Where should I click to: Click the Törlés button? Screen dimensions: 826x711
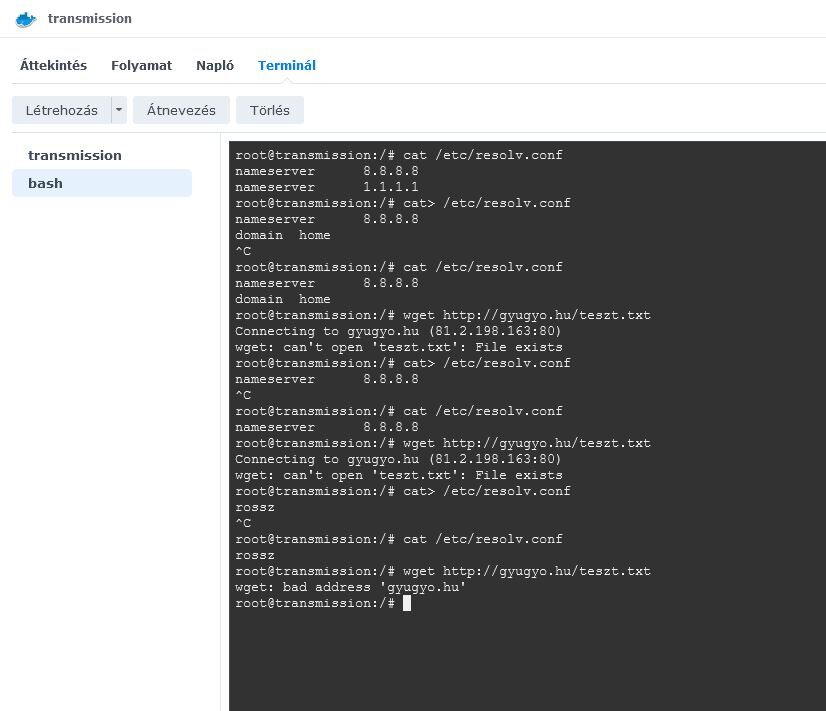[x=270, y=110]
